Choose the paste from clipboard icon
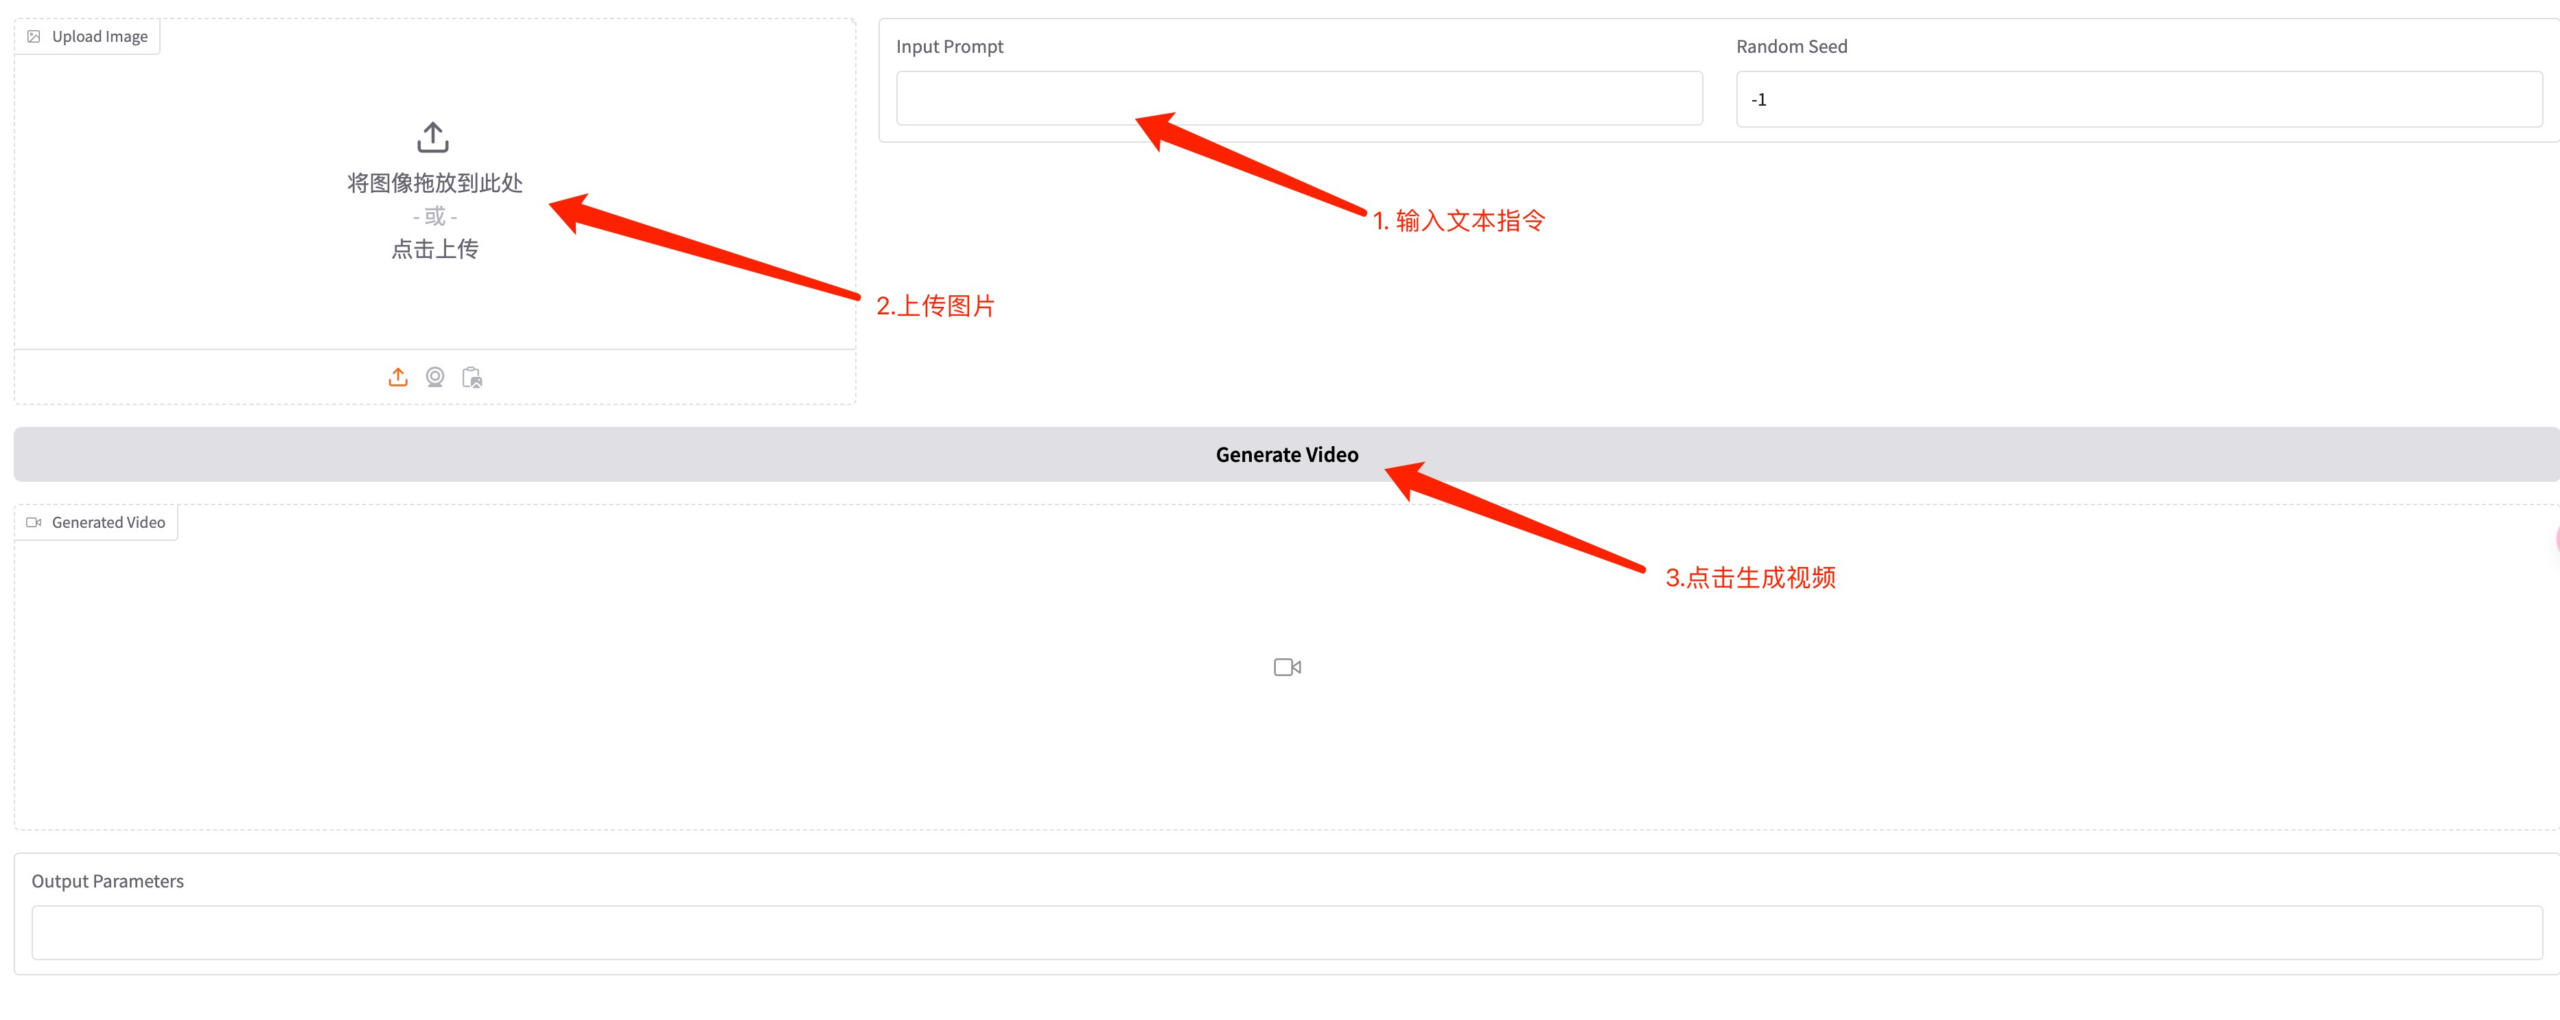The width and height of the screenshot is (2560, 1020). click(472, 377)
